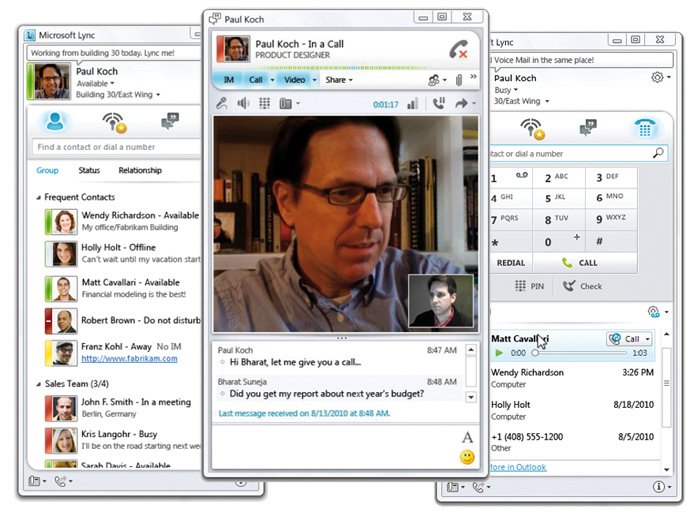The width and height of the screenshot is (690, 512).
Task: Click the paperclip attachment icon
Action: tap(459, 79)
